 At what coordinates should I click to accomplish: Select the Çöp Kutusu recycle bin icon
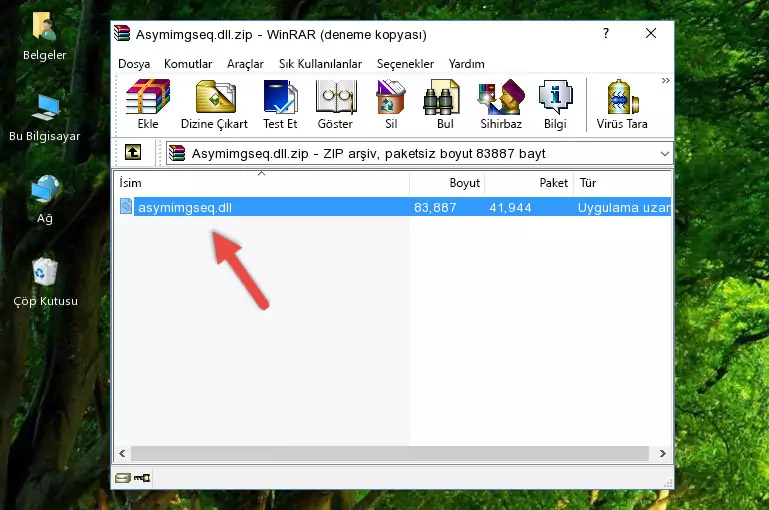[45, 281]
